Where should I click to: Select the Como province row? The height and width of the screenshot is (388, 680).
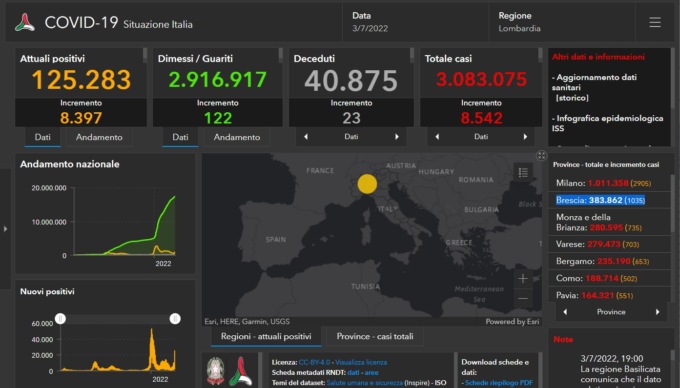(x=609, y=278)
